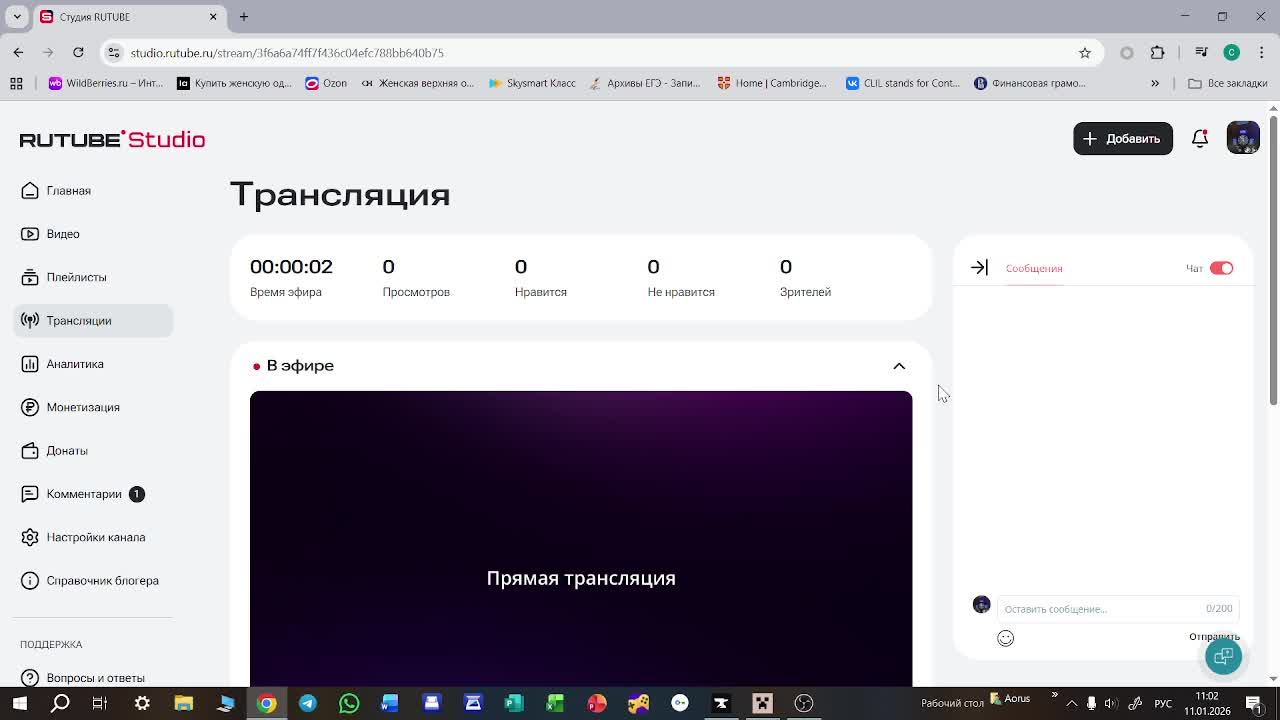The height and width of the screenshot is (720, 1280).
Task: Click the Справочник блогера icon
Action: point(30,581)
